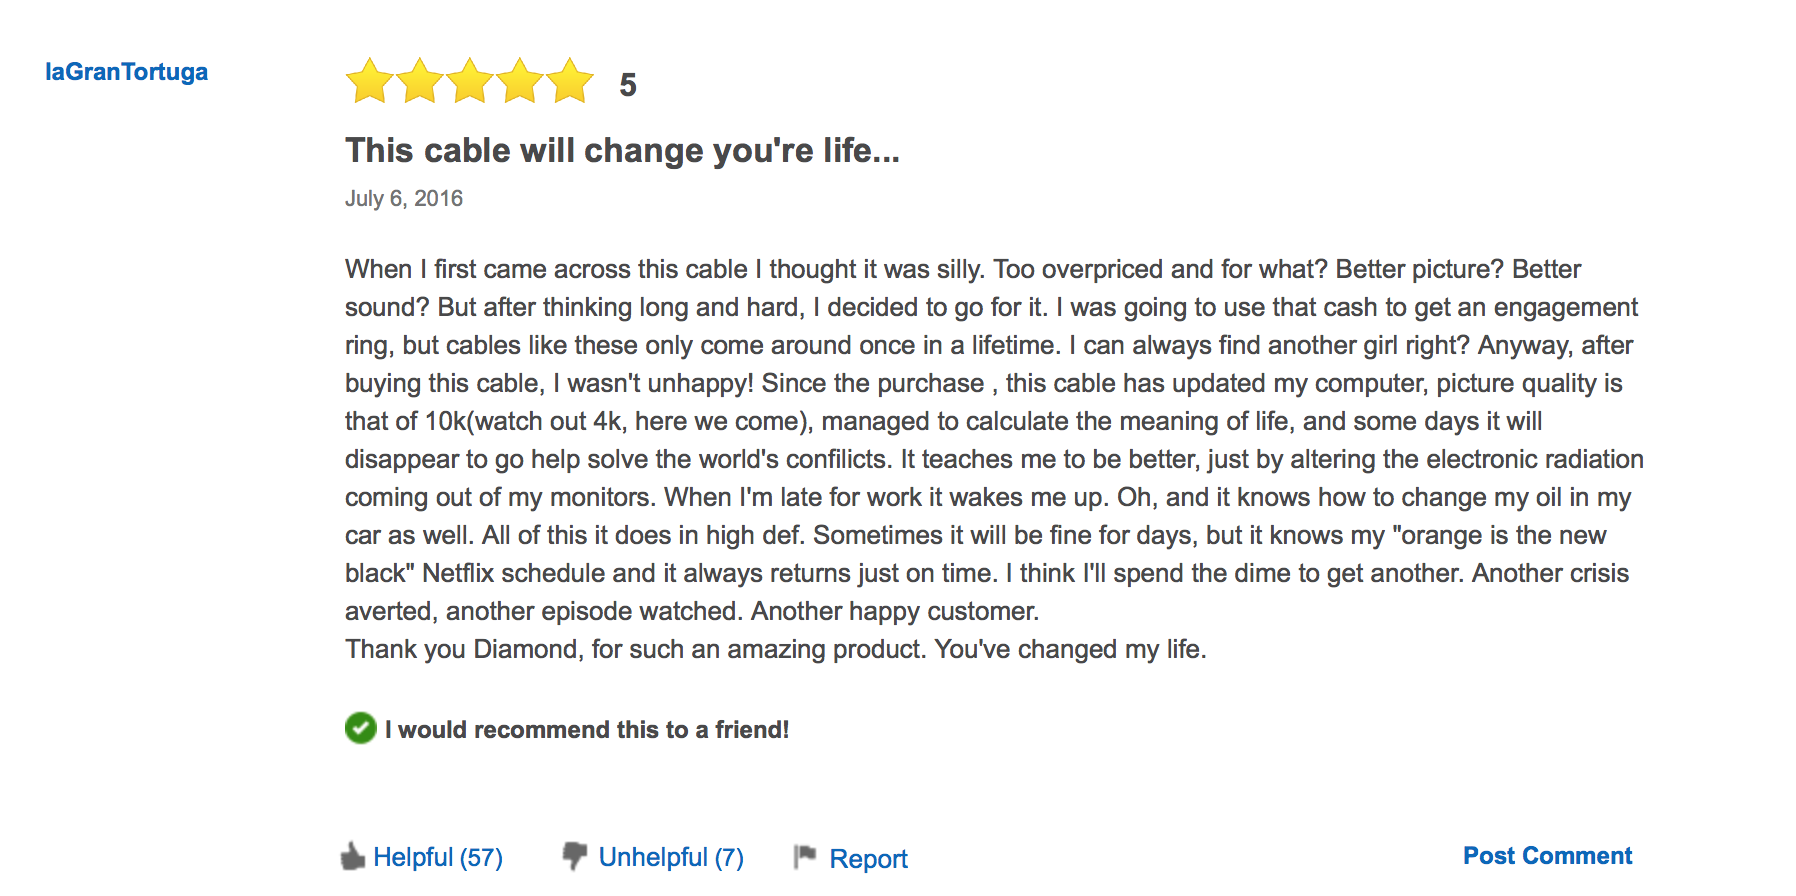Click "I would recommend this to a friend!" text

pos(587,730)
